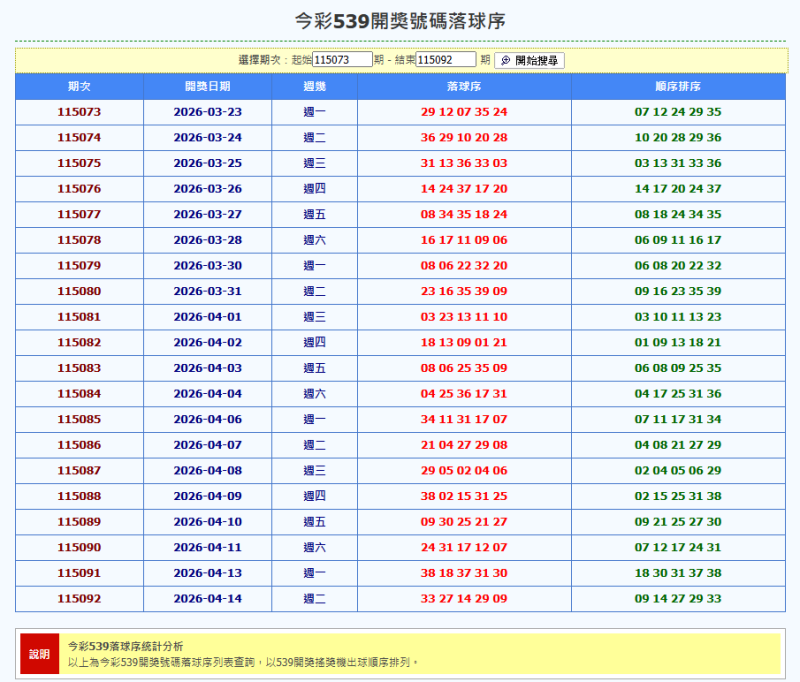Image resolution: width=800 pixels, height=682 pixels.
Task: Select period number 115090
Action: [79, 547]
